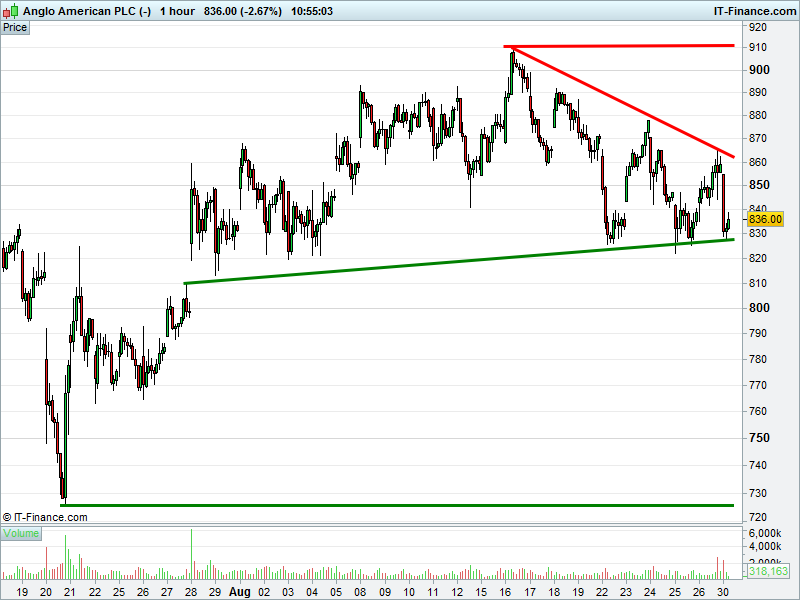Screen dimensions: 800x600
Task: Select the green horizontal support line near 725
Action: [x=397, y=505]
